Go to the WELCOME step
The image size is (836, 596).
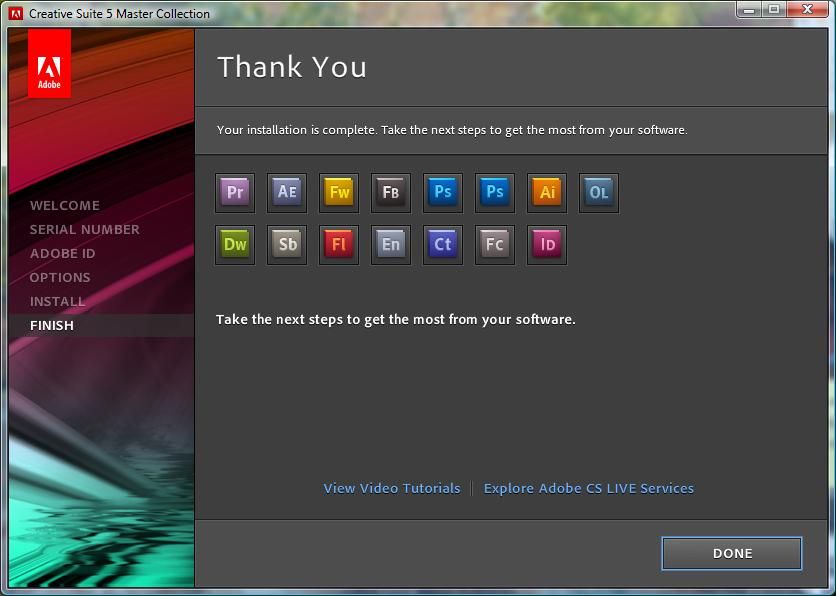click(65, 205)
